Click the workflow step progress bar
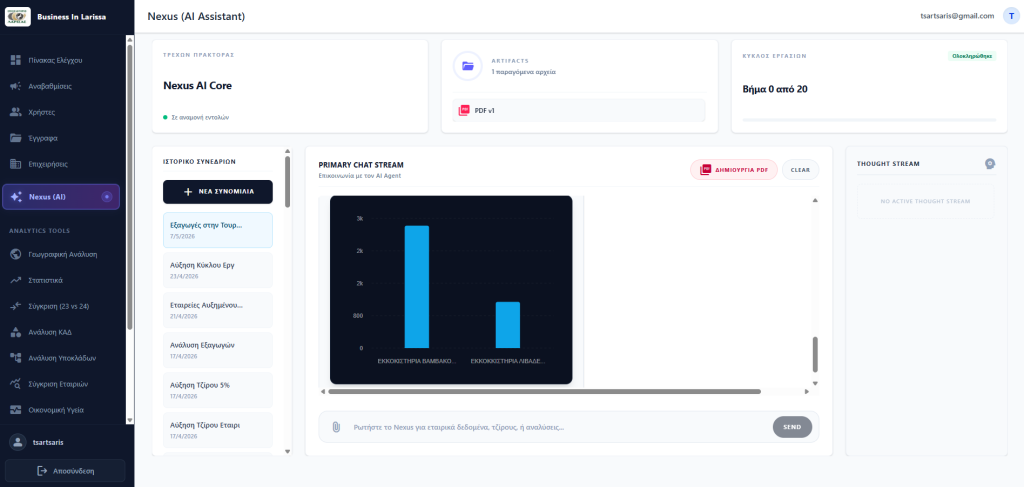1024x487 pixels. pos(869,120)
